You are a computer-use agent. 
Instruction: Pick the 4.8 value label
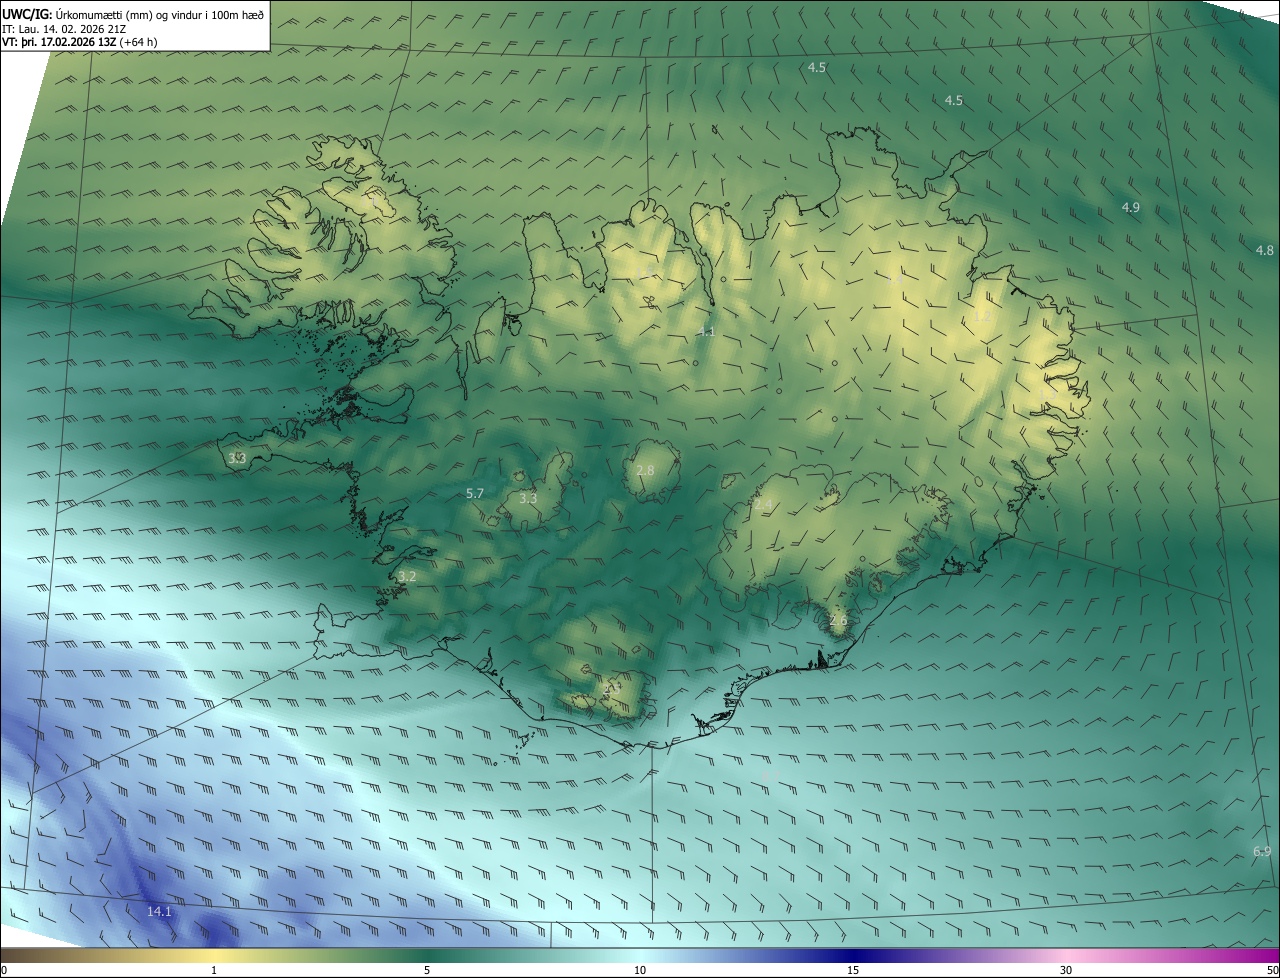point(1265,250)
